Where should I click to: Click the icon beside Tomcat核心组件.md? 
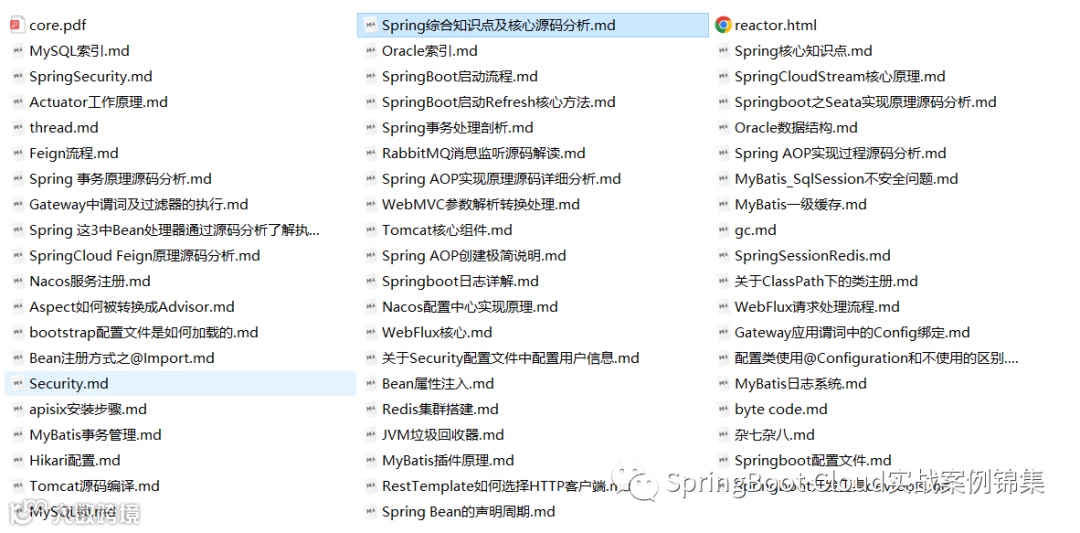(370, 230)
